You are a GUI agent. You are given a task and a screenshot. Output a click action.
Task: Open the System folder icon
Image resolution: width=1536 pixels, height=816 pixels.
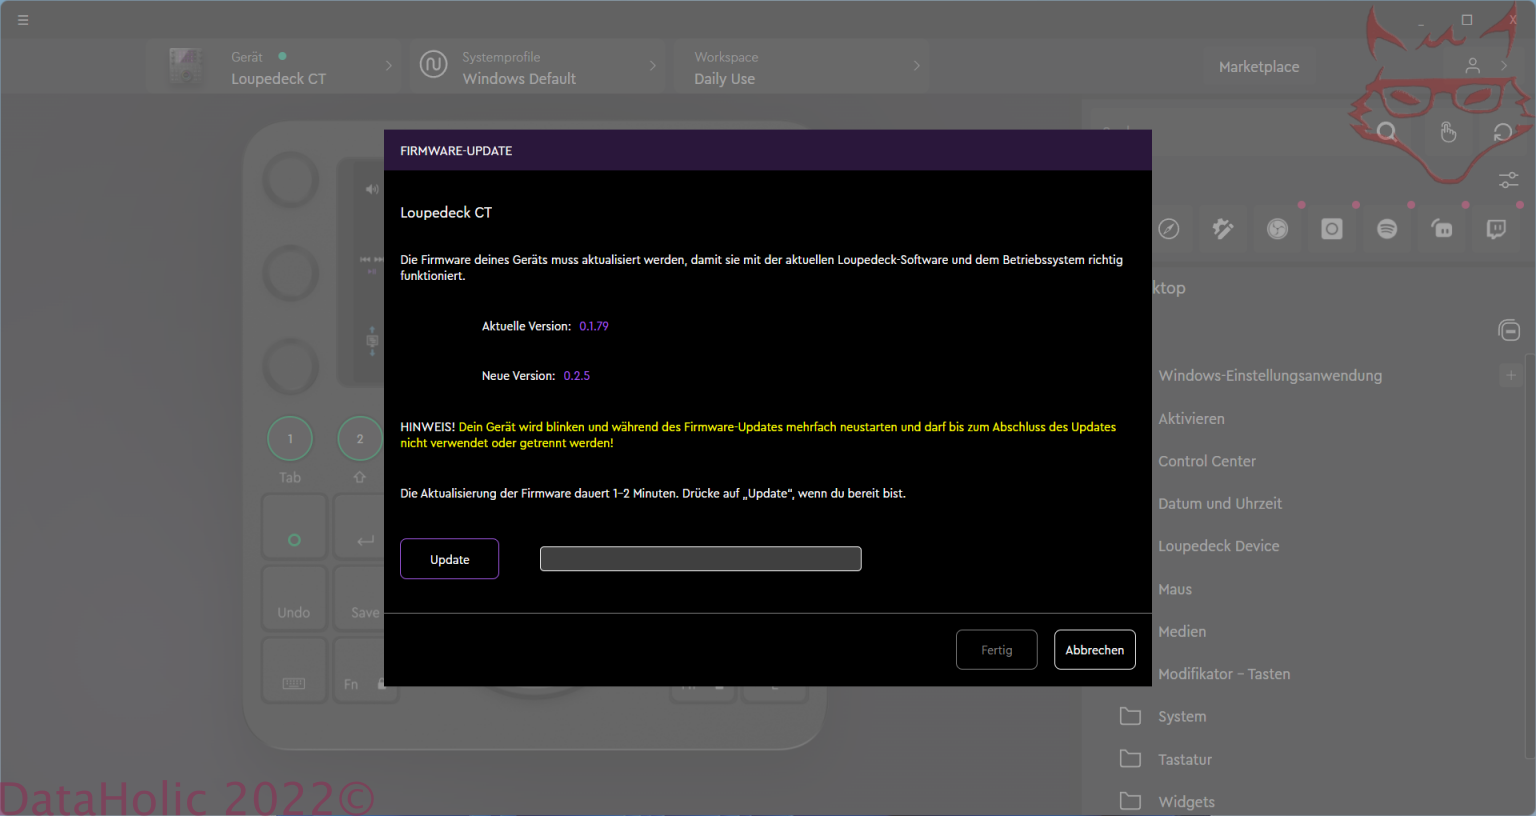click(x=1130, y=716)
